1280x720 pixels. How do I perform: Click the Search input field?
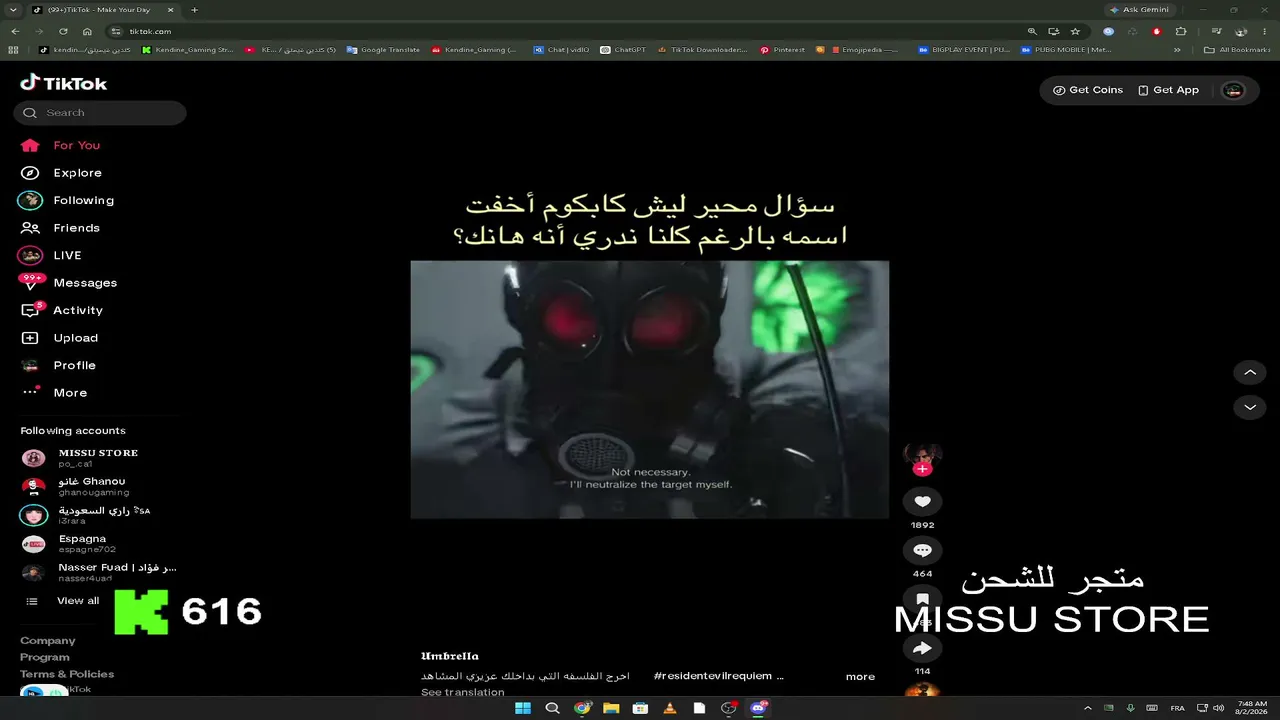pos(100,113)
